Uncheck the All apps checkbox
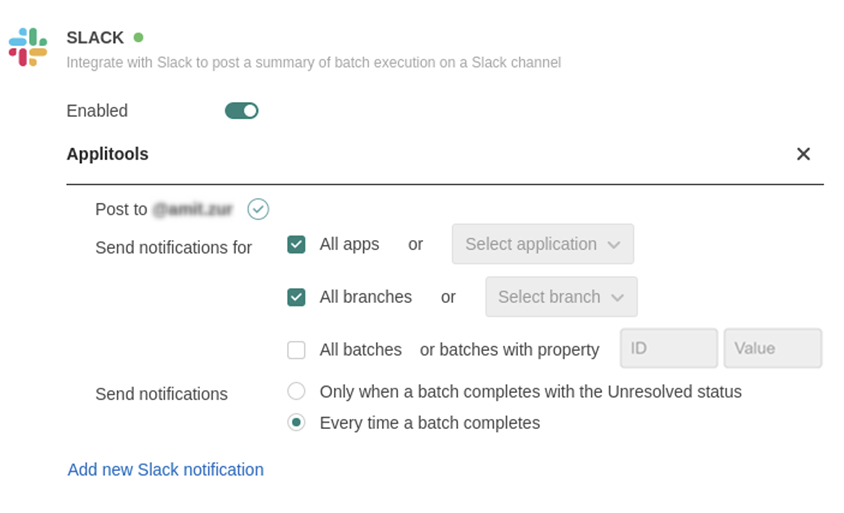Image resolution: width=844 pixels, height=513 pixels. [296, 244]
